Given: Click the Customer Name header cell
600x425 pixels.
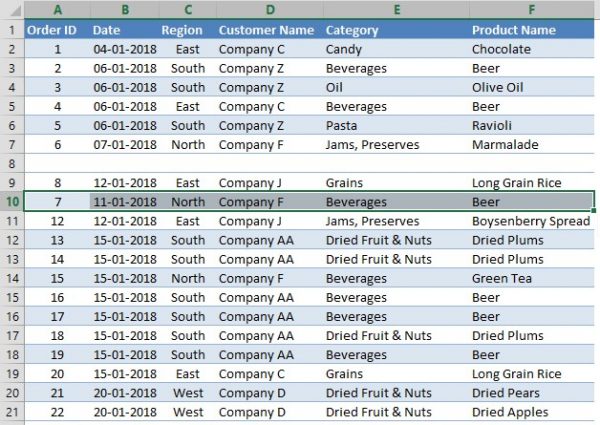Looking at the screenshot, I should click(270, 30).
